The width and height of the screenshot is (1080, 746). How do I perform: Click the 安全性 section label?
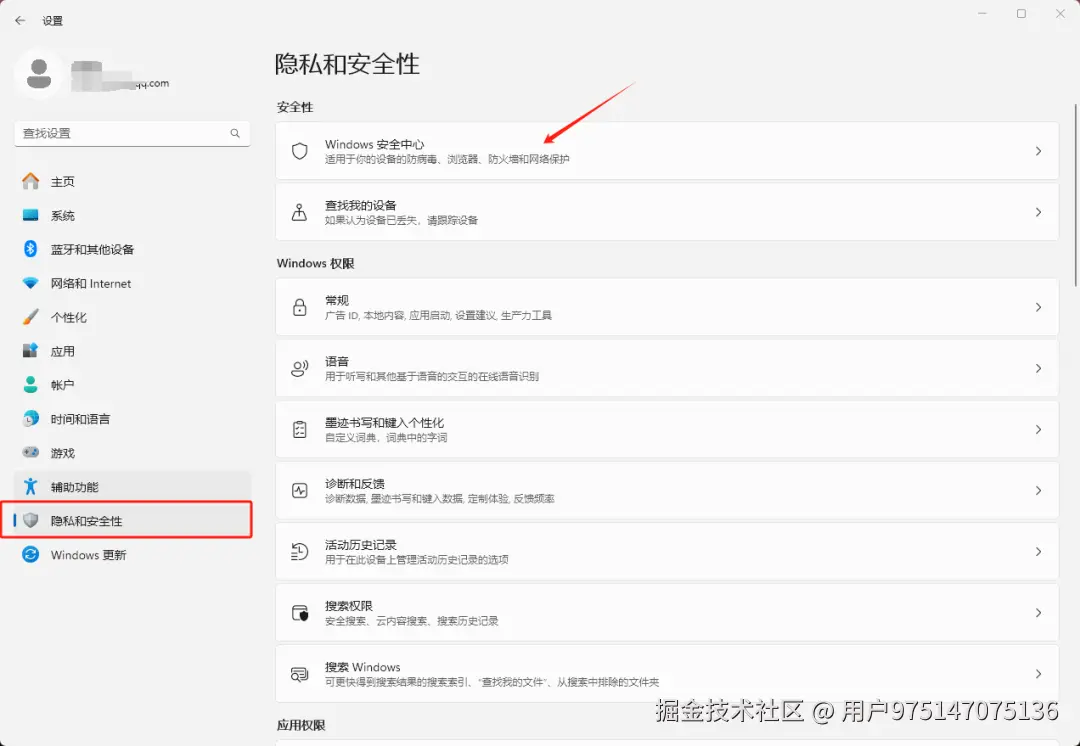pos(295,107)
